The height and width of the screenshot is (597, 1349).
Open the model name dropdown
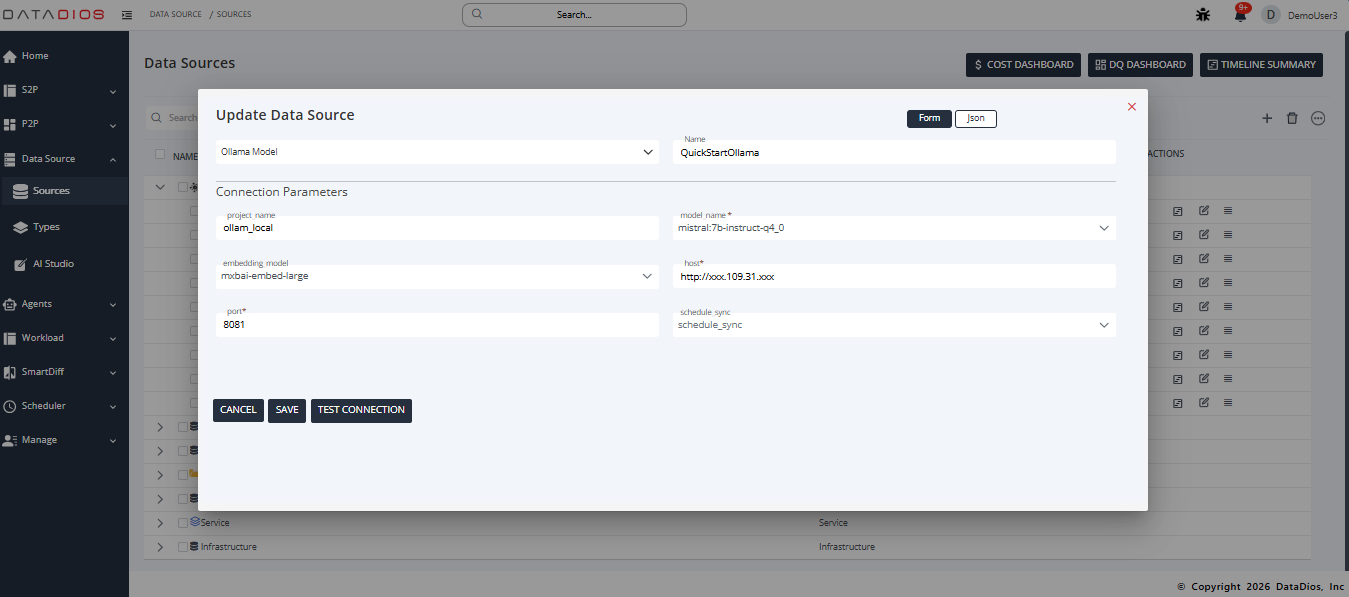(x=894, y=228)
